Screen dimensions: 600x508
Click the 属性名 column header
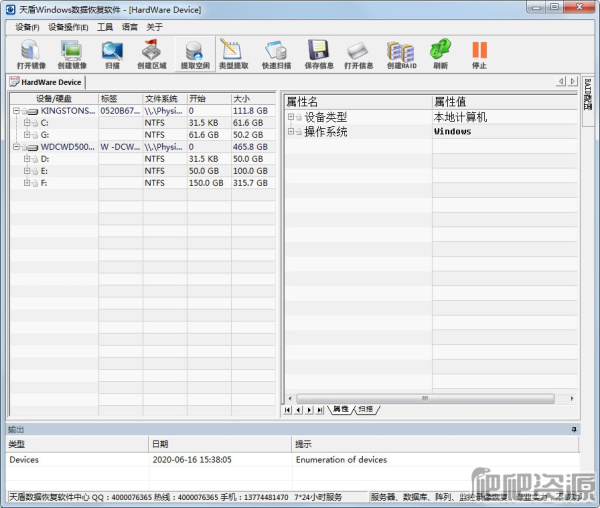click(x=359, y=102)
